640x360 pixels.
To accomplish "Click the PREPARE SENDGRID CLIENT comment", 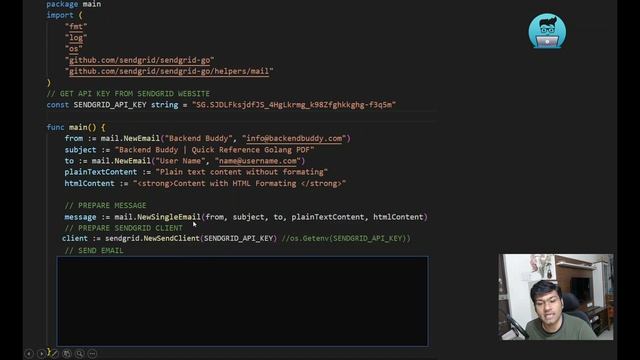I will click(x=124, y=228).
